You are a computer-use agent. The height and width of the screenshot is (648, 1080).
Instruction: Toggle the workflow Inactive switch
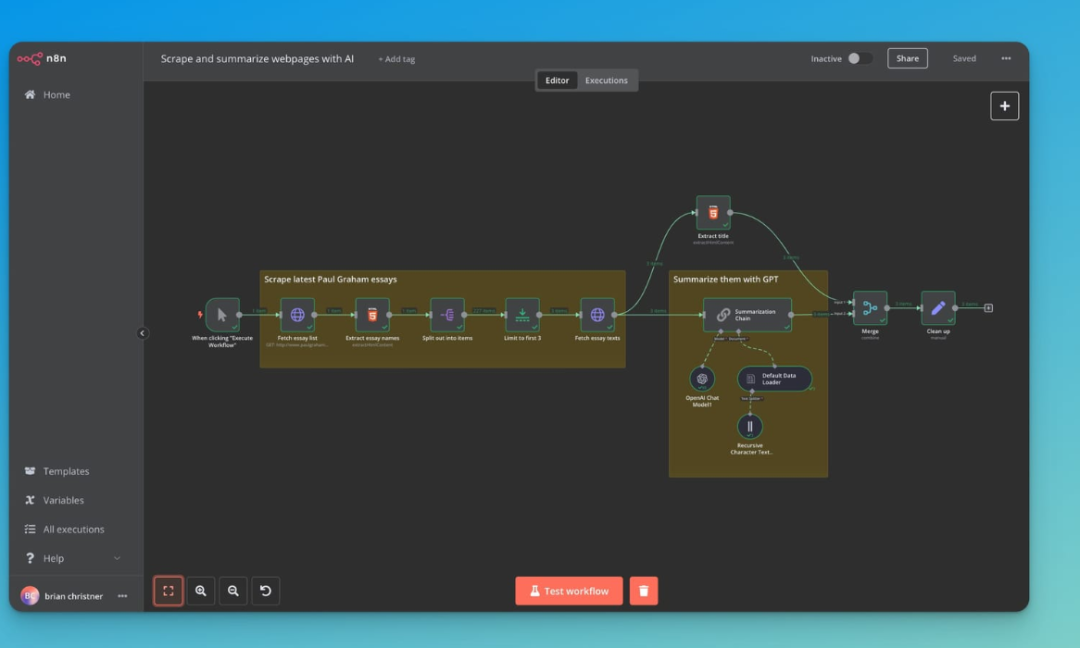coord(860,59)
